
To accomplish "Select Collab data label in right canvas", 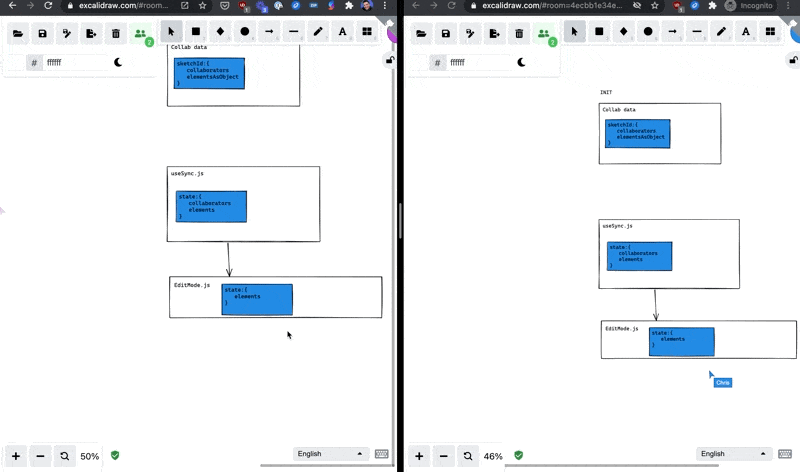I will [x=619, y=110].
